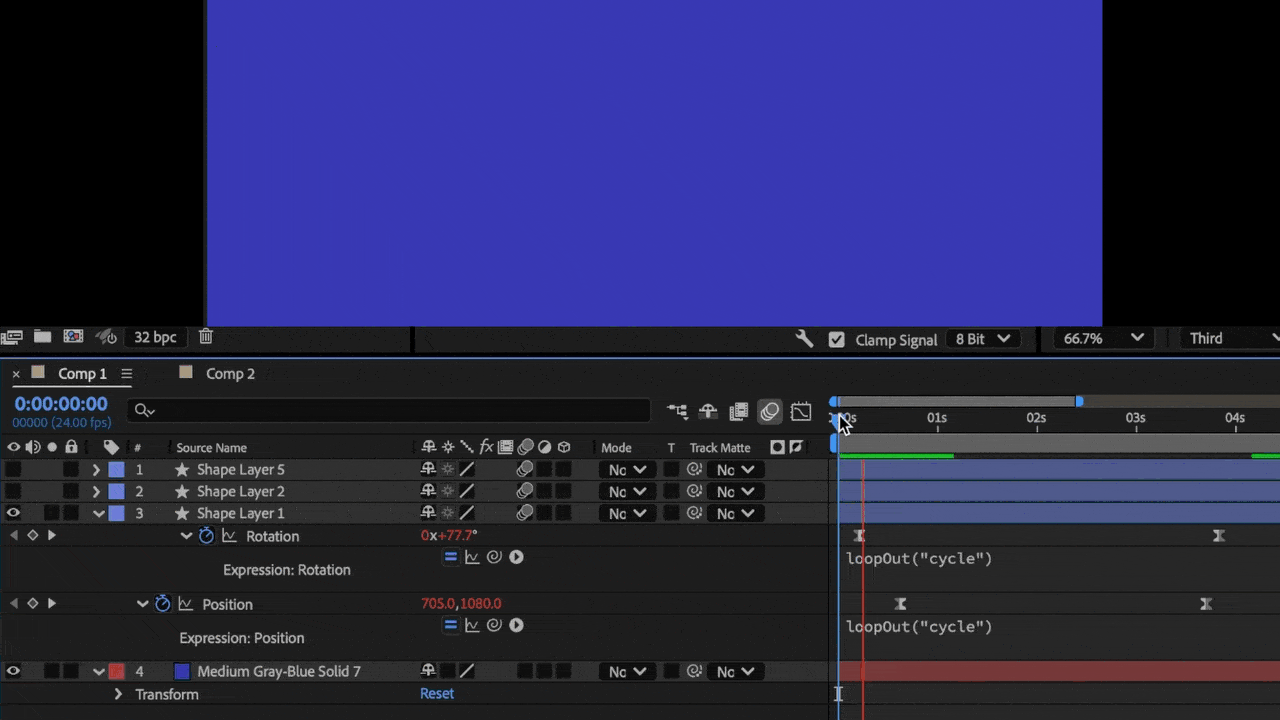The height and width of the screenshot is (720, 1280).
Task: Open the 66.7% zoom dropdown
Action: (1103, 339)
